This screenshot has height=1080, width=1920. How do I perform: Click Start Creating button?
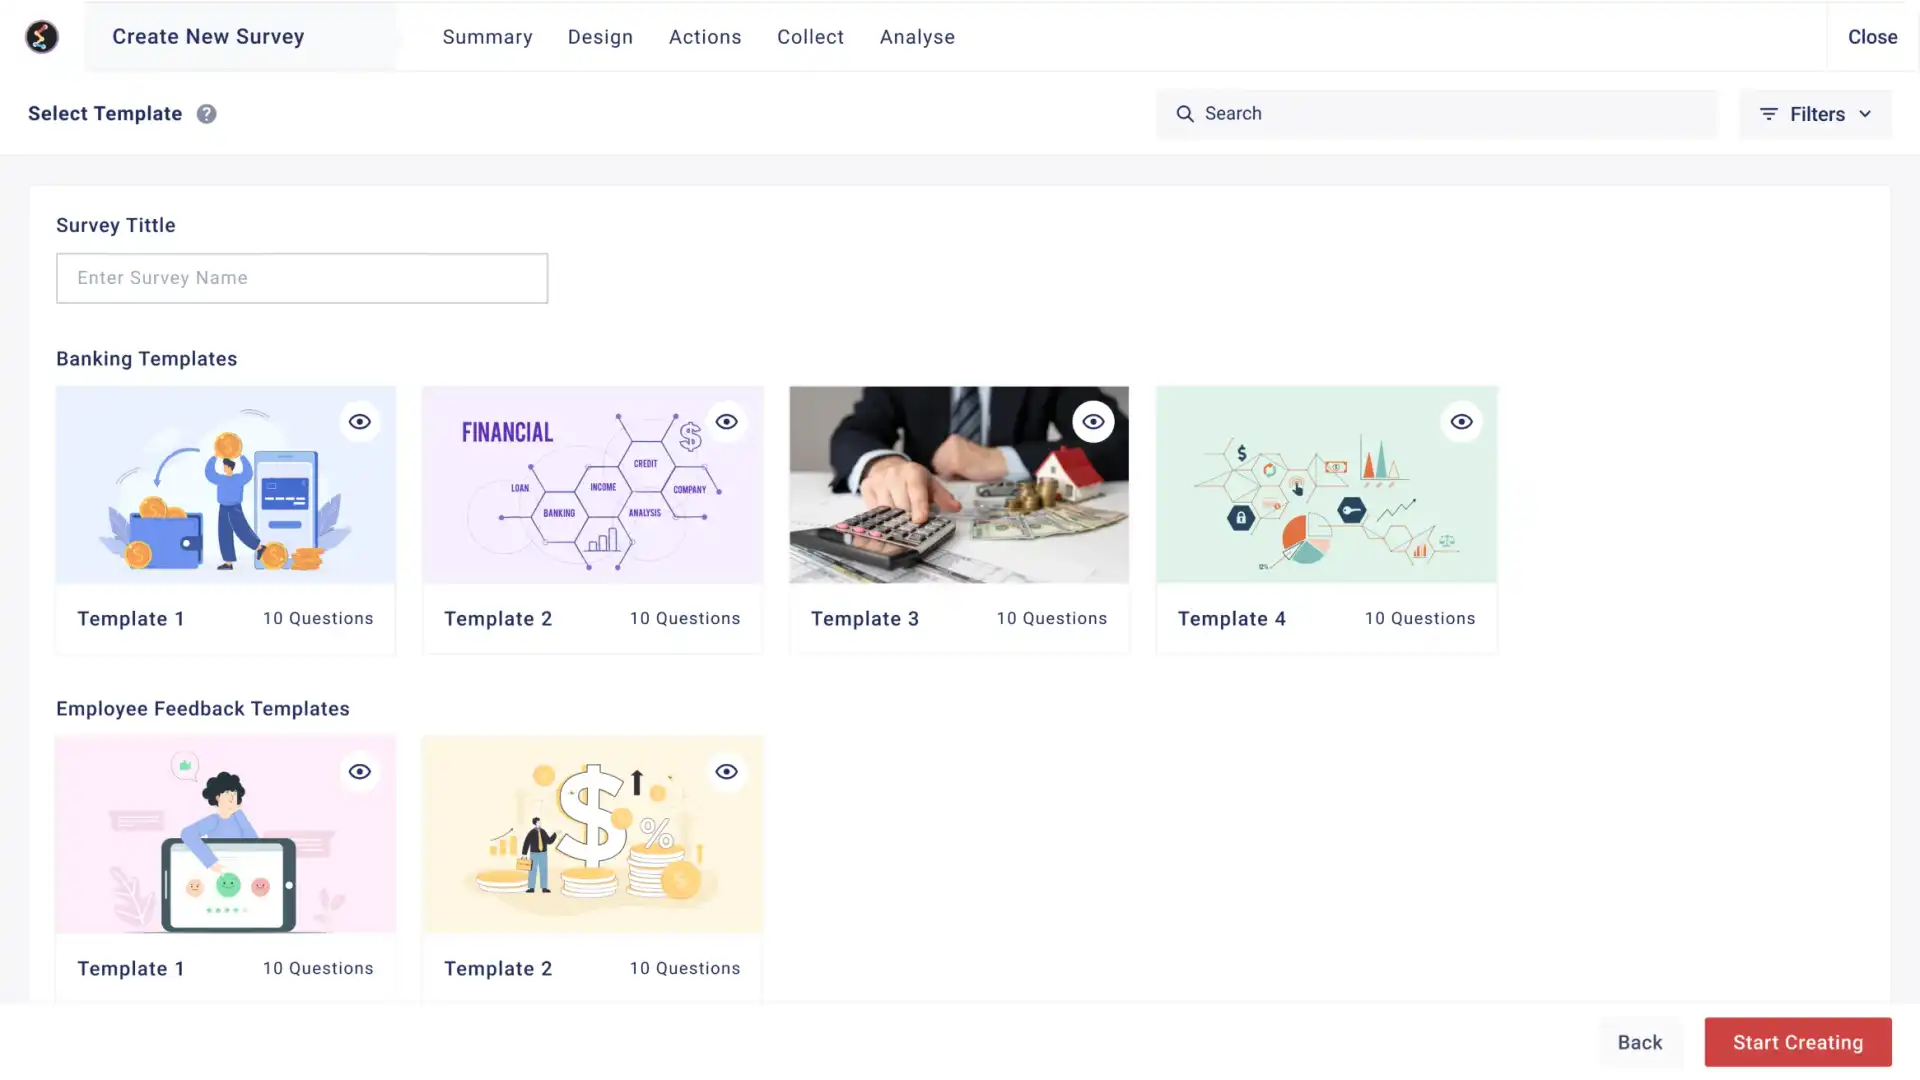point(1797,1042)
